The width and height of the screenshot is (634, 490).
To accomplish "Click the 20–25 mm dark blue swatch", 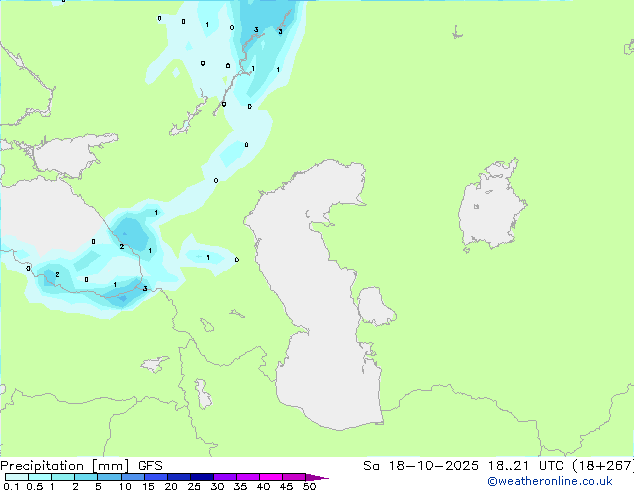I will coord(179,477).
